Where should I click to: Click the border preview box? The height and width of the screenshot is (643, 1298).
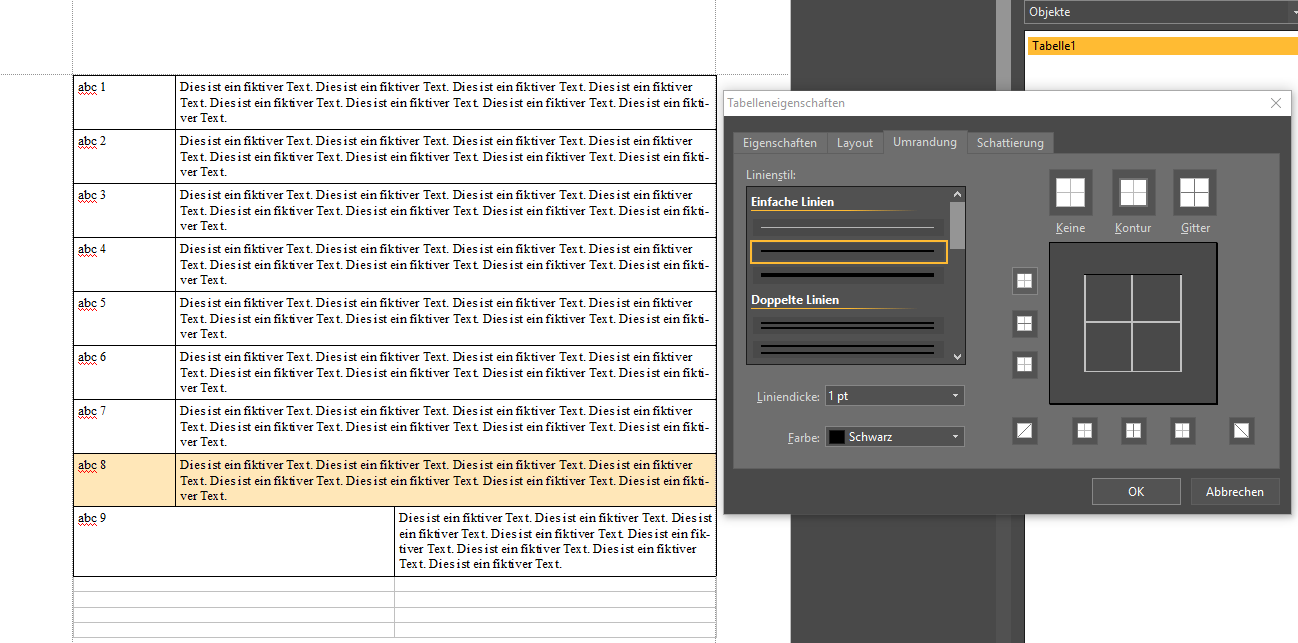tap(1133, 323)
